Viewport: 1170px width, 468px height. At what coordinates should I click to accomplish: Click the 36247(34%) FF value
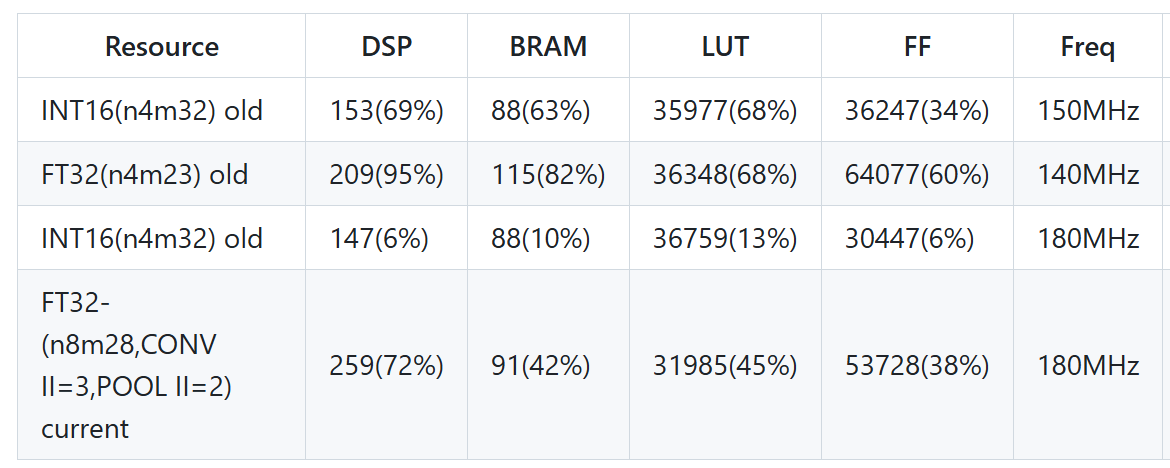[917, 111]
